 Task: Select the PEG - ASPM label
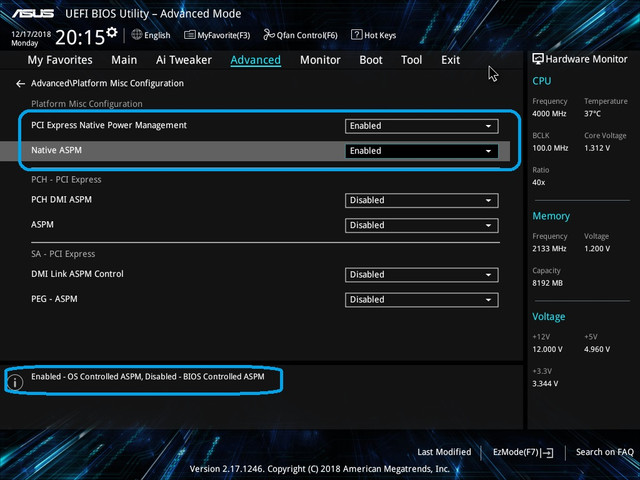tap(54, 299)
